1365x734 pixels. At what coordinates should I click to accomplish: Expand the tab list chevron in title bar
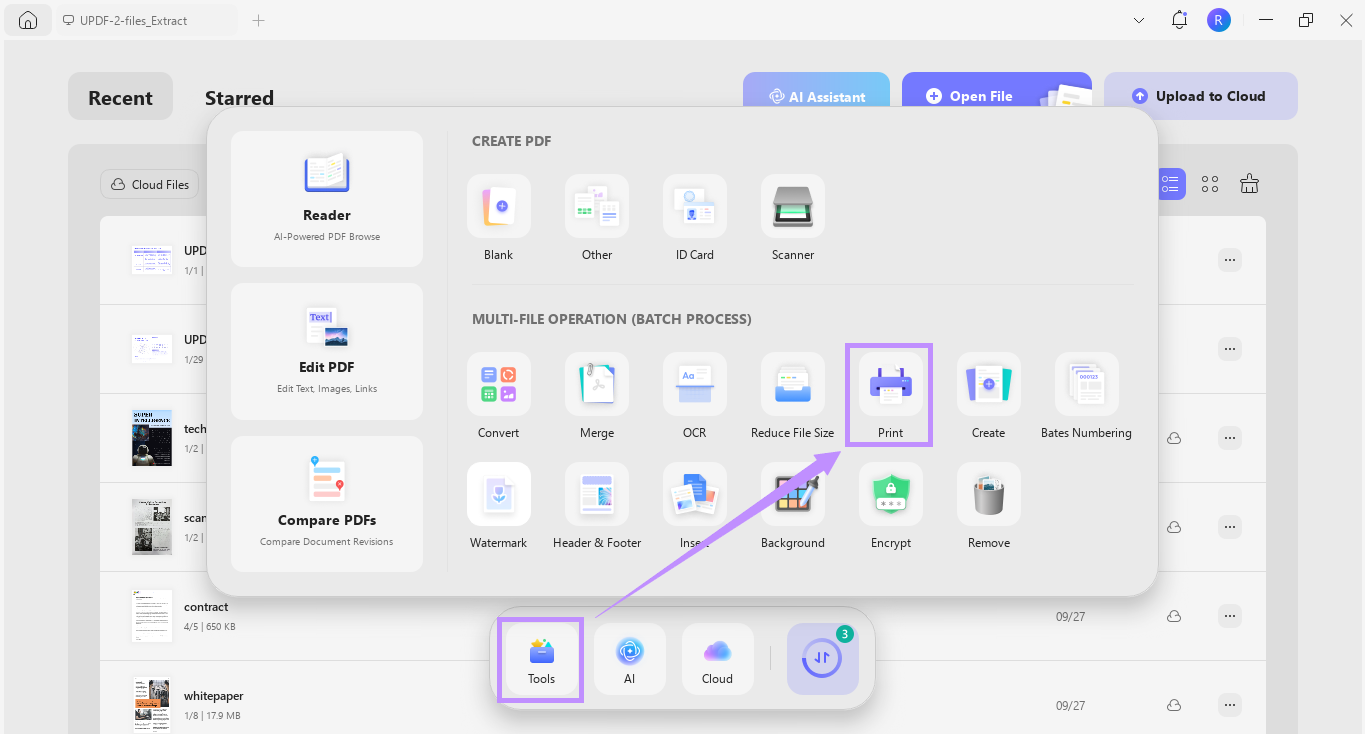[x=1139, y=20]
